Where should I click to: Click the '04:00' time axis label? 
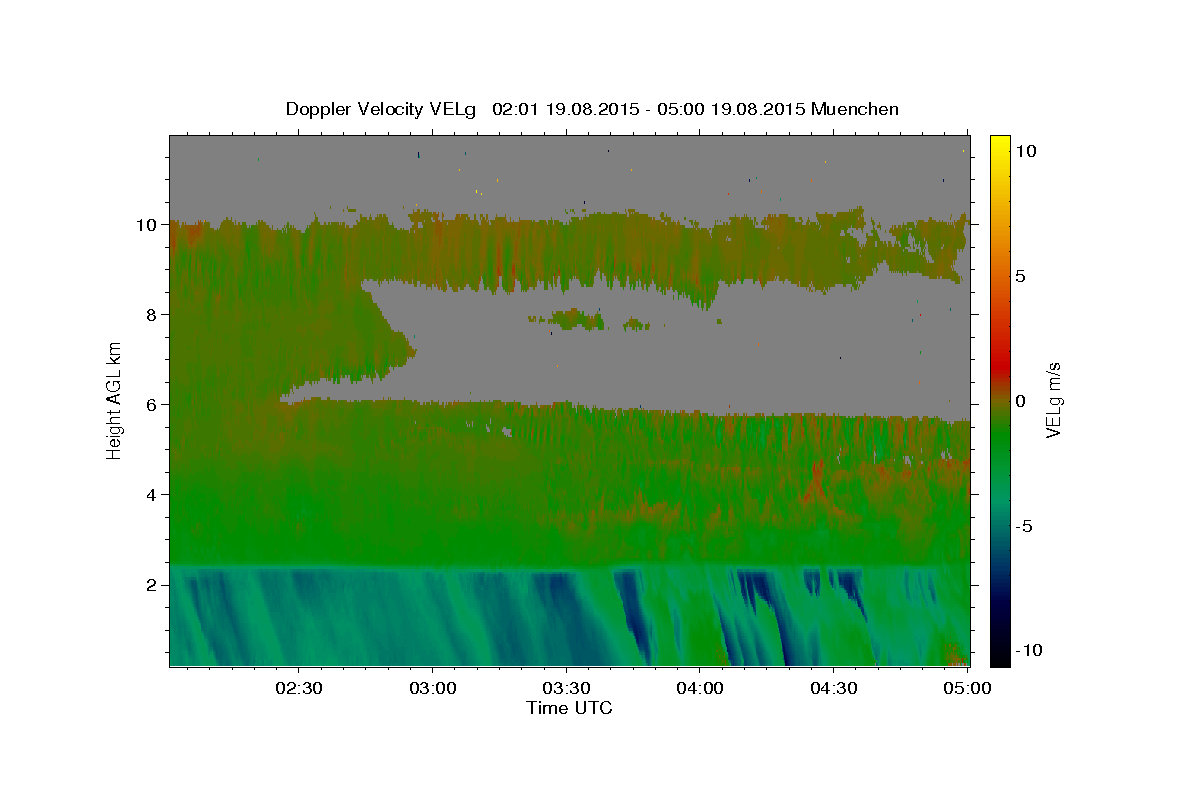[700, 688]
